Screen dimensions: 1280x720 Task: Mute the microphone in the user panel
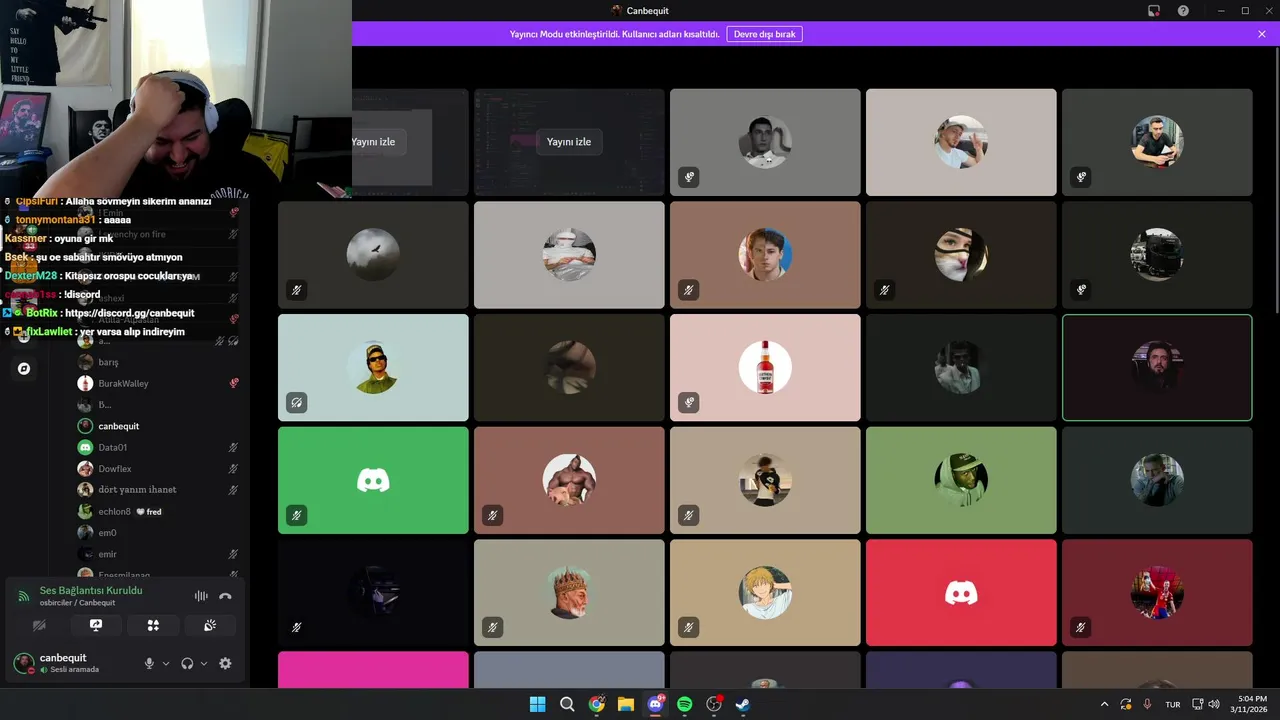click(150, 663)
